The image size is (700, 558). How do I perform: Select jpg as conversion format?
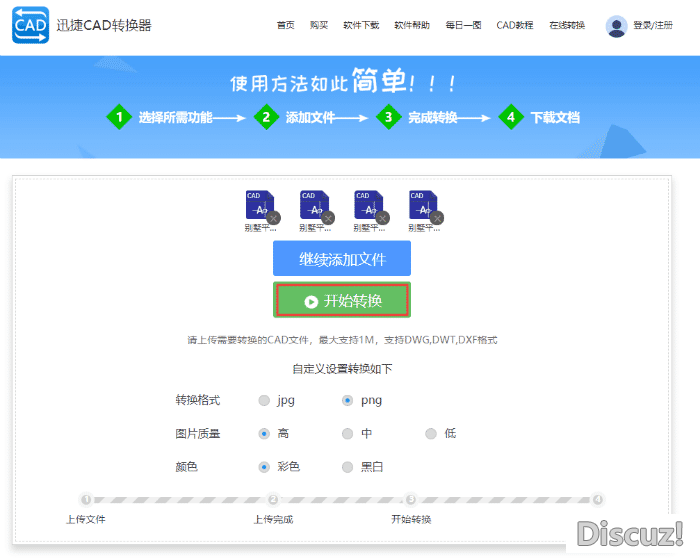[264, 400]
